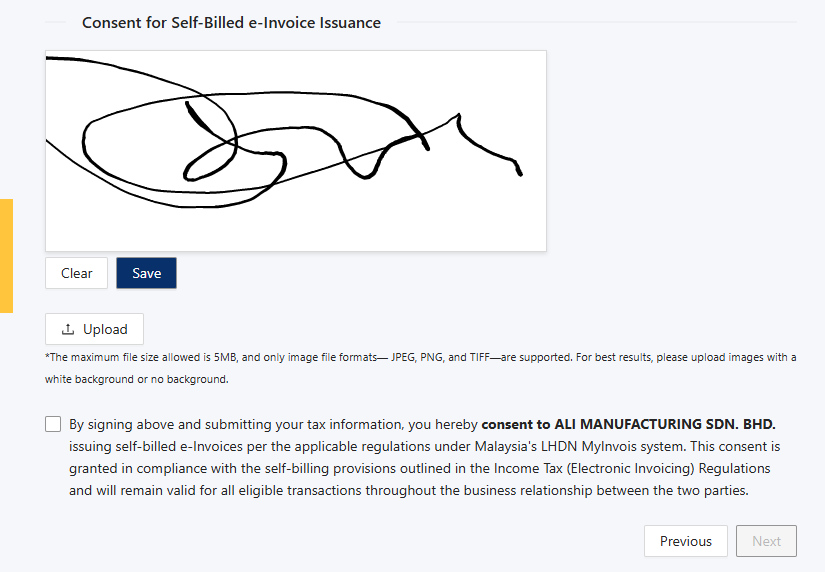Tick the self-billed e-Invoice consent checkbox

[53, 424]
